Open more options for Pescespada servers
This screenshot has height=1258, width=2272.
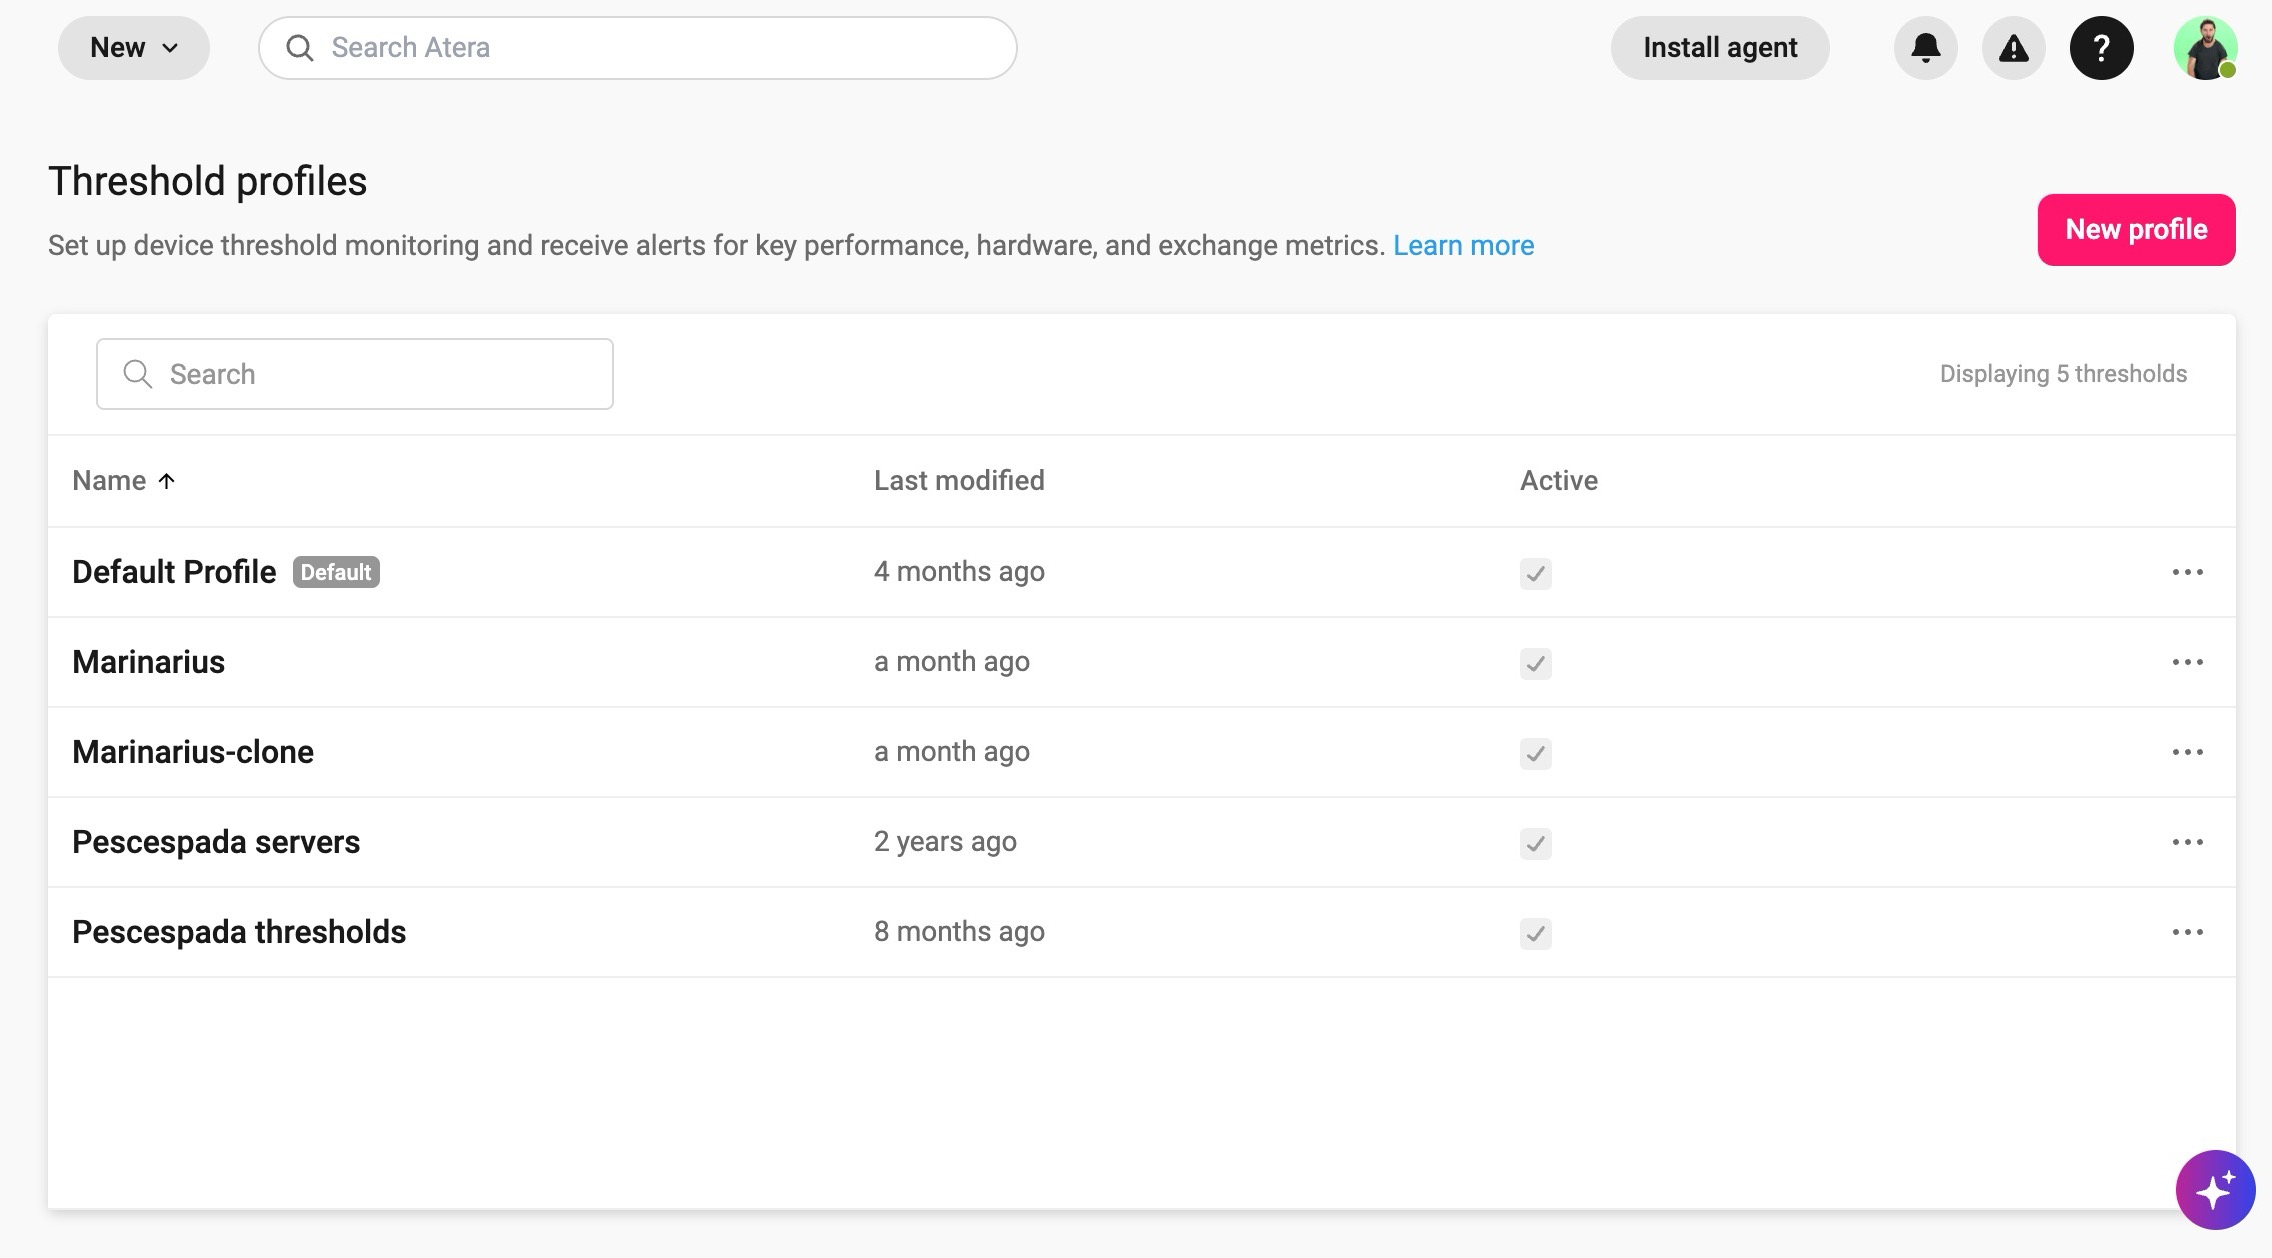pyautogui.click(x=2187, y=842)
